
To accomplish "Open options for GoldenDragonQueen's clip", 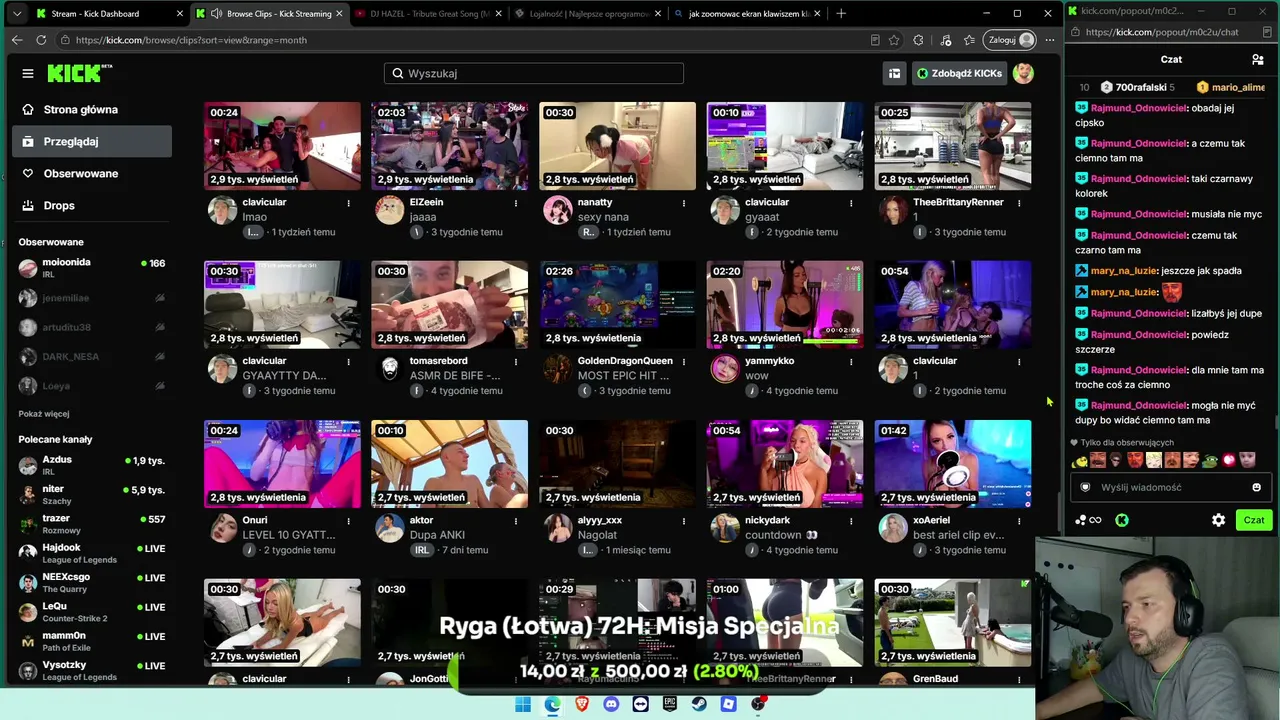I will 684,362.
